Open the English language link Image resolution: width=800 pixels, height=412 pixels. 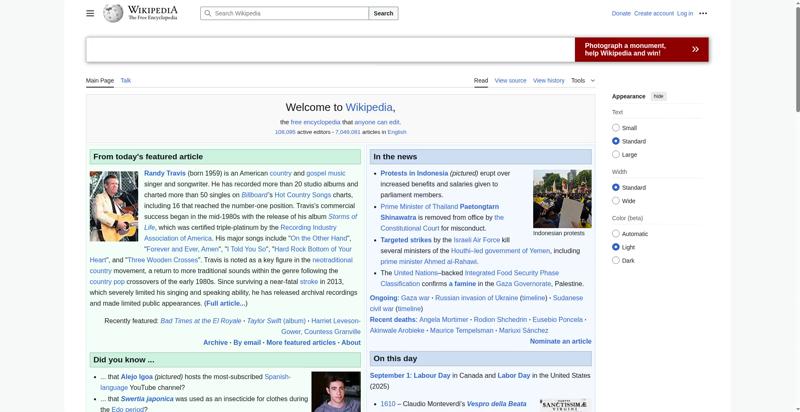pyautogui.click(x=397, y=132)
